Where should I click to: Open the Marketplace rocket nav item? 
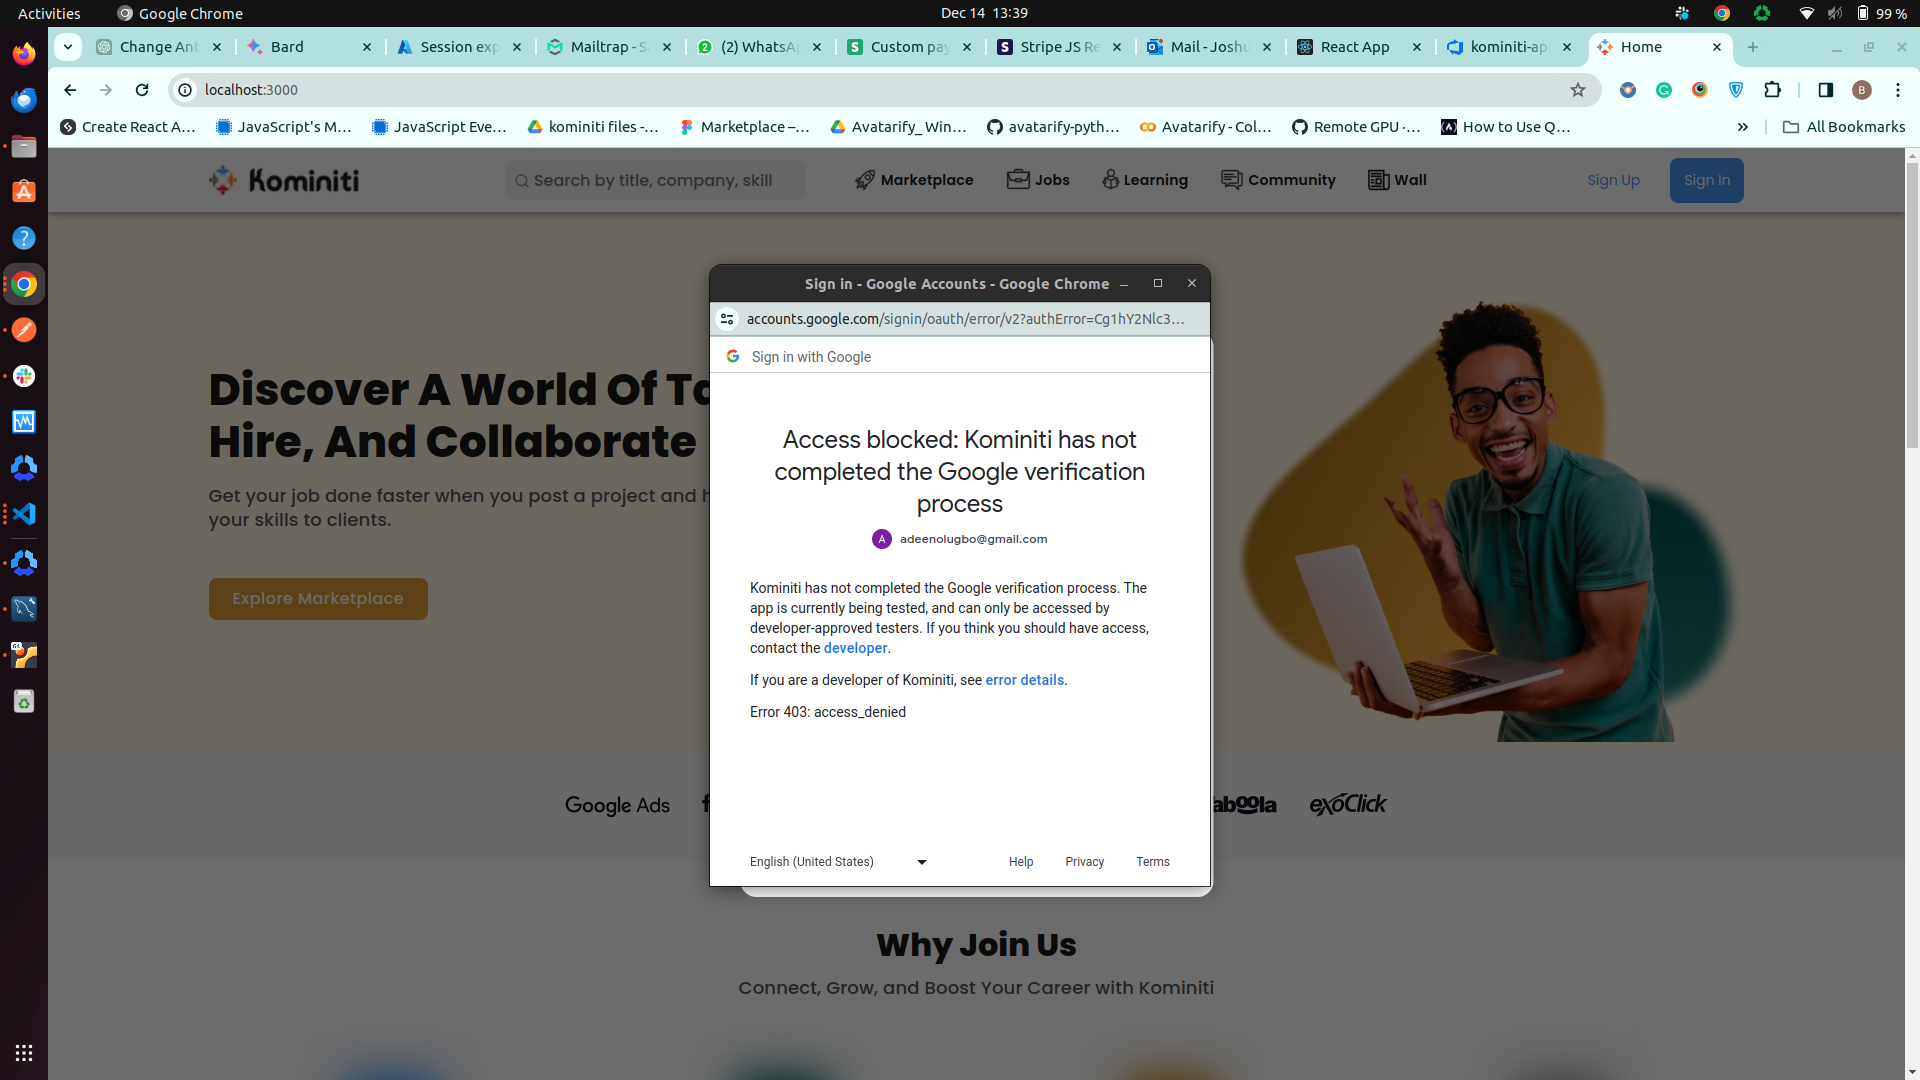914,180
